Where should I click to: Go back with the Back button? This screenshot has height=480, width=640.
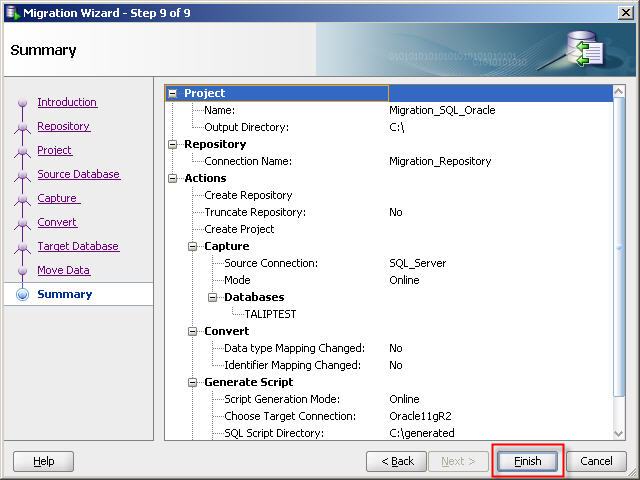[397, 461]
